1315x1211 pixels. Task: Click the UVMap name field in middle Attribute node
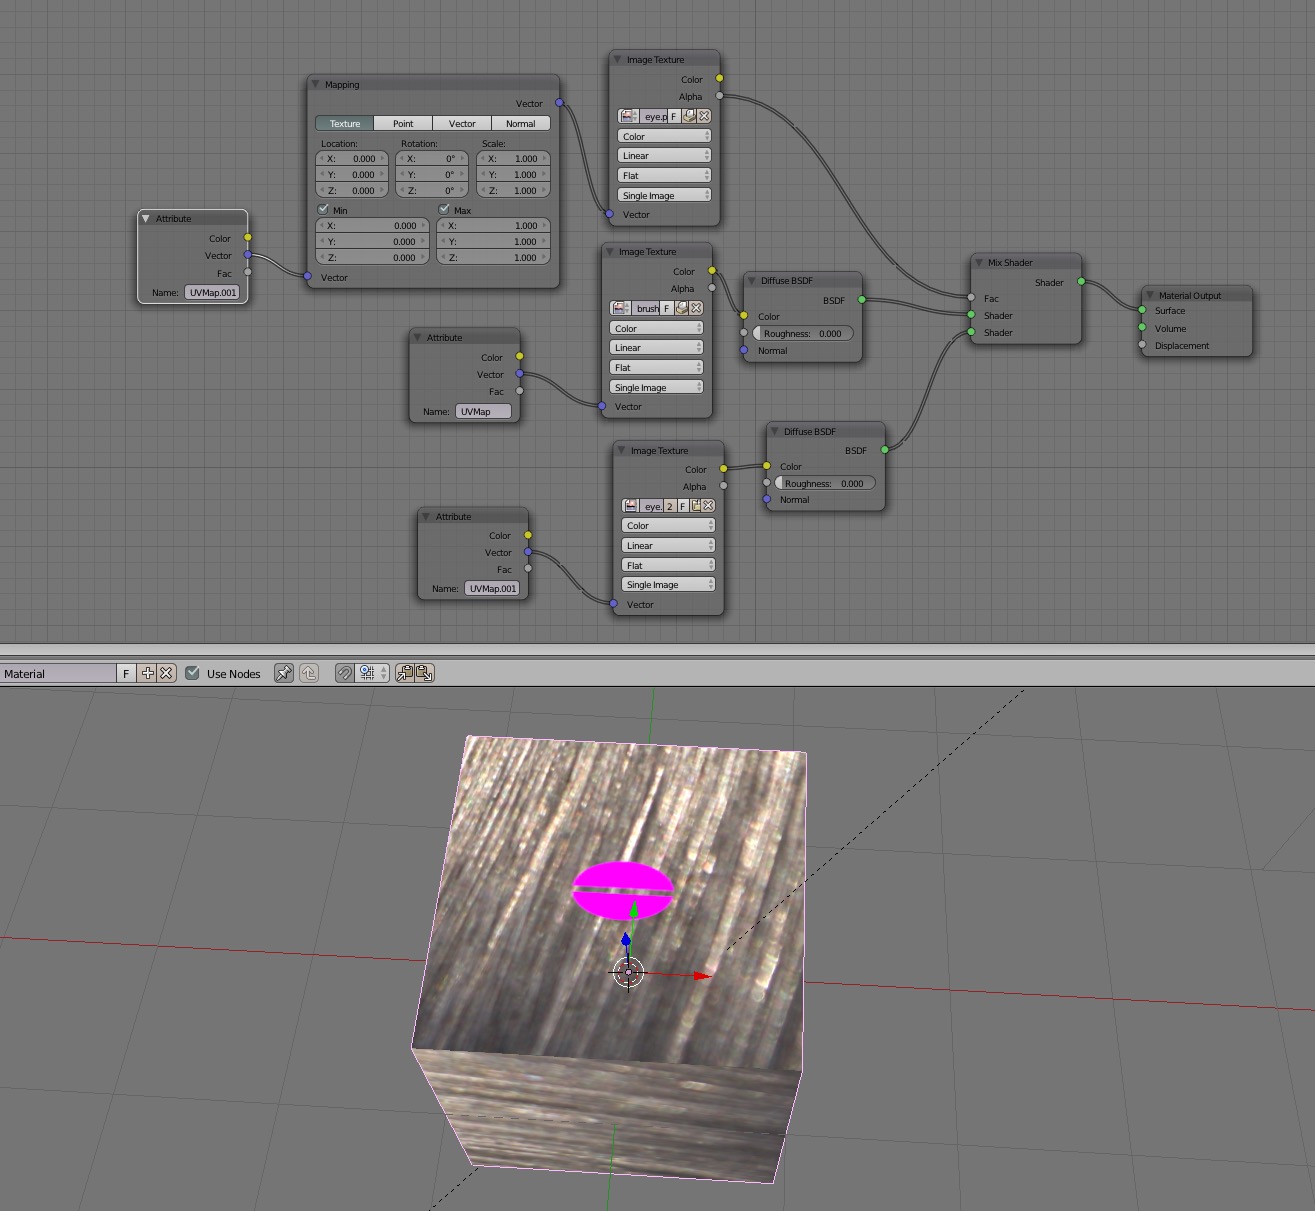click(x=483, y=411)
